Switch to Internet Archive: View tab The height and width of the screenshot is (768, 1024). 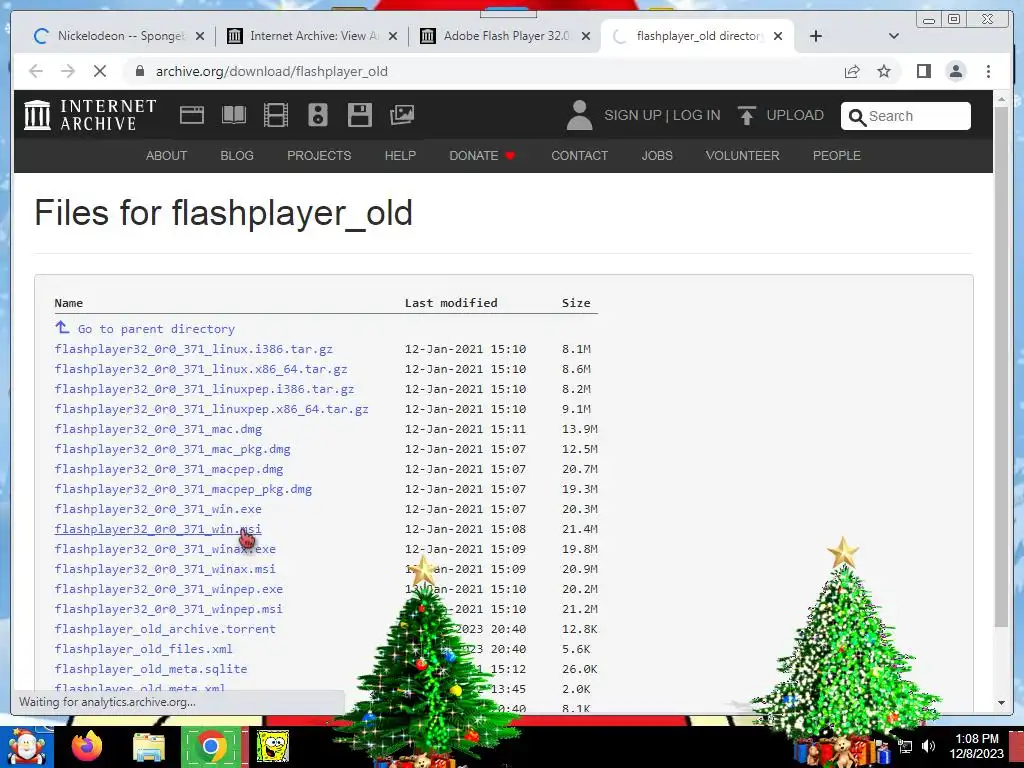click(314, 36)
